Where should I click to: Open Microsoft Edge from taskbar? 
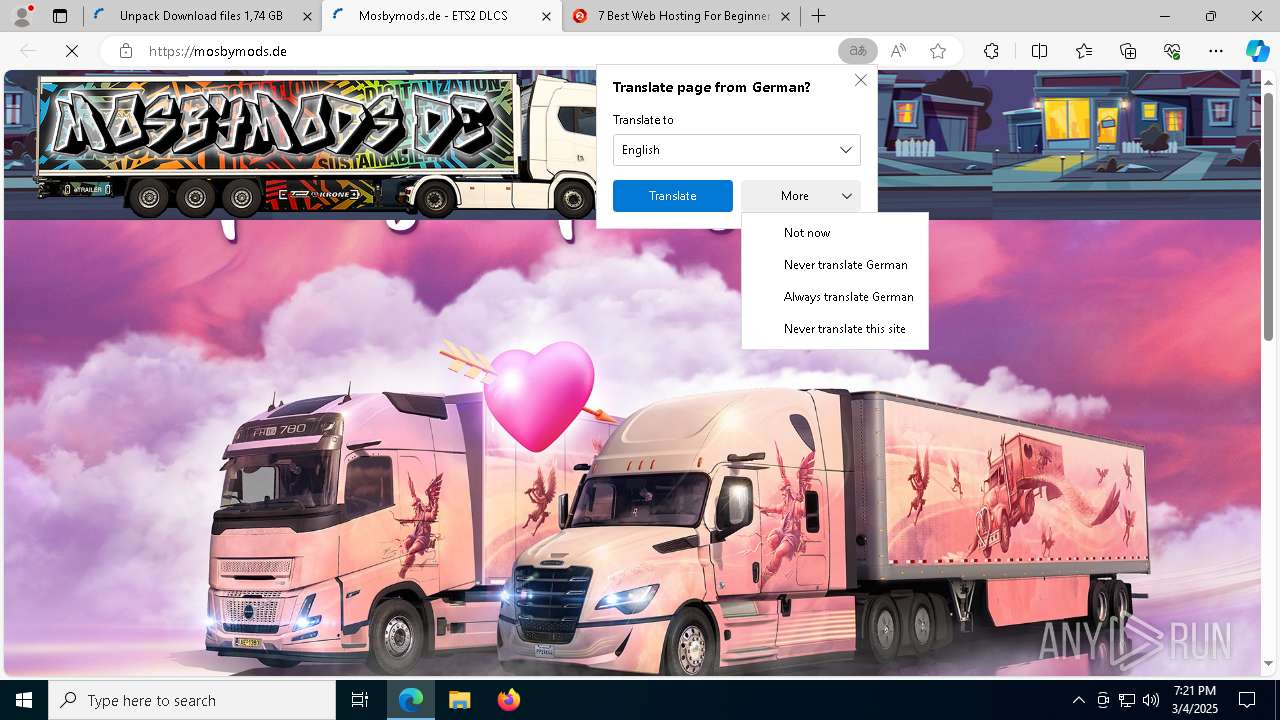(x=411, y=700)
